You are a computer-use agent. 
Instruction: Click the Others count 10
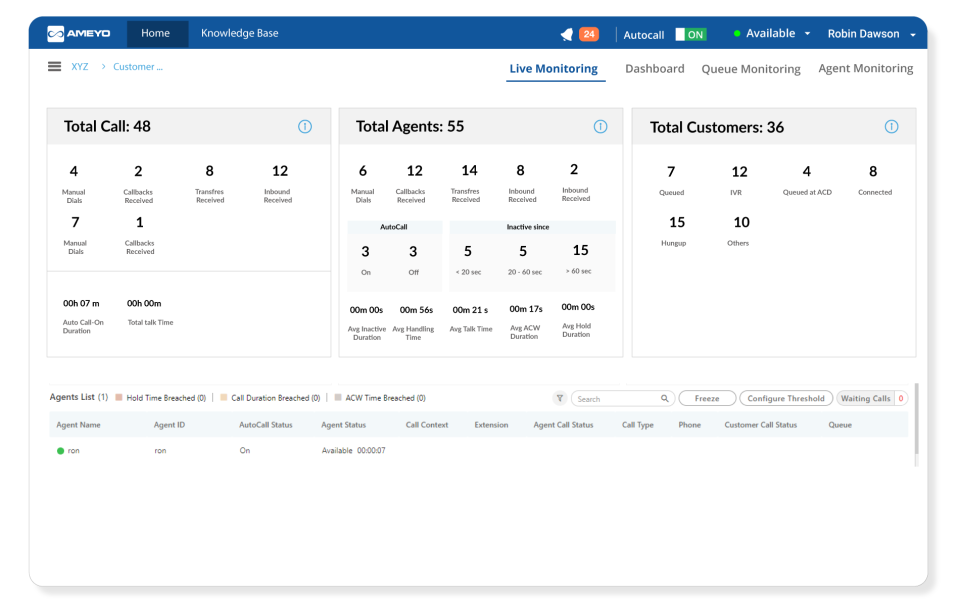tap(741, 222)
